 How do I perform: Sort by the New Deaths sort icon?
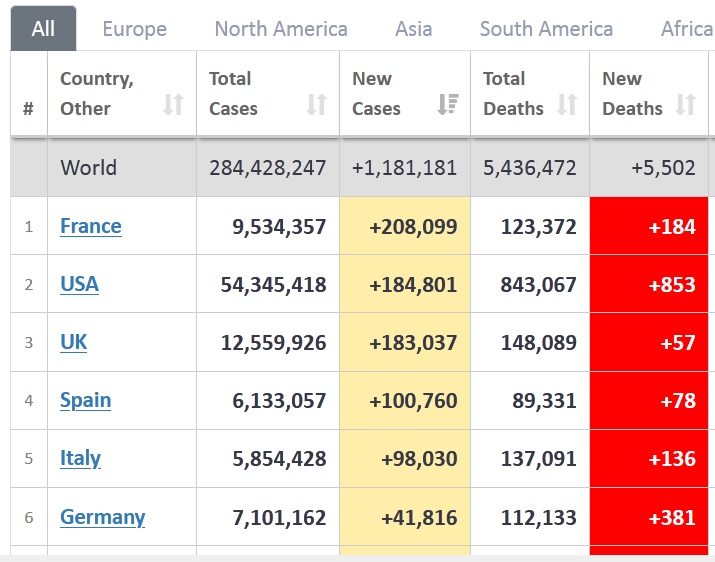(685, 104)
